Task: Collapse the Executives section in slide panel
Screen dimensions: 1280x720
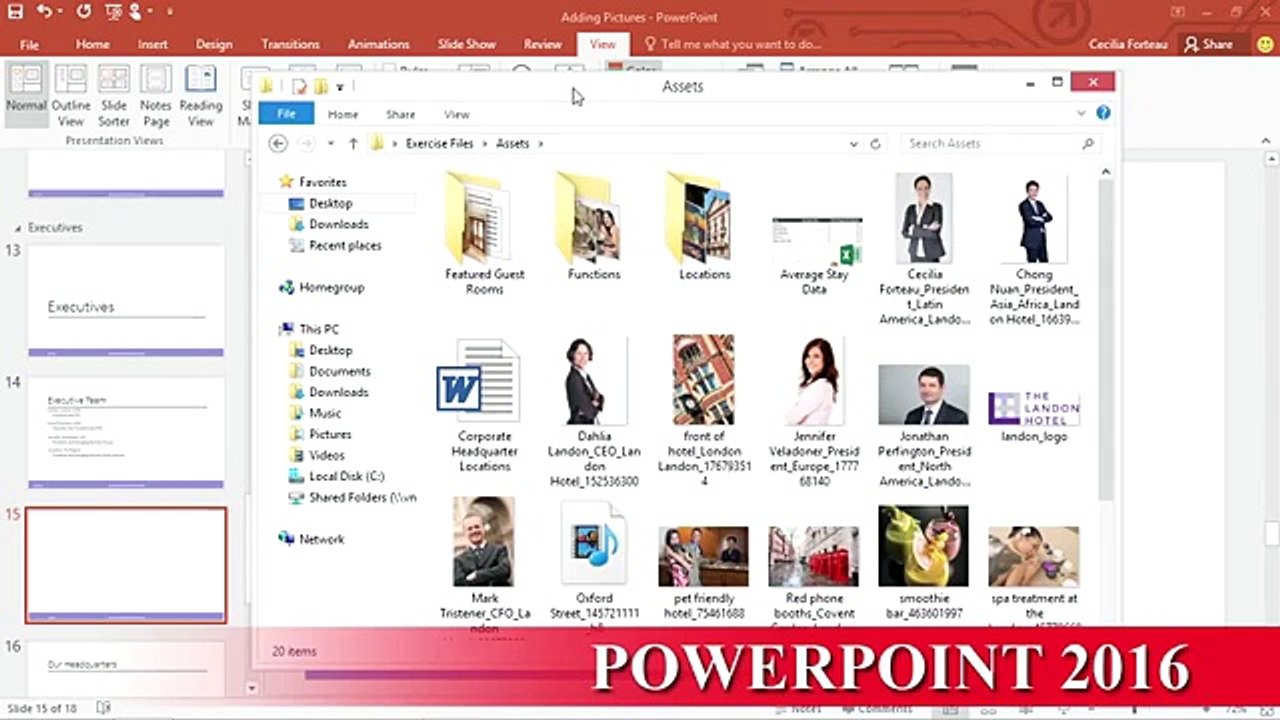Action: coord(18,228)
